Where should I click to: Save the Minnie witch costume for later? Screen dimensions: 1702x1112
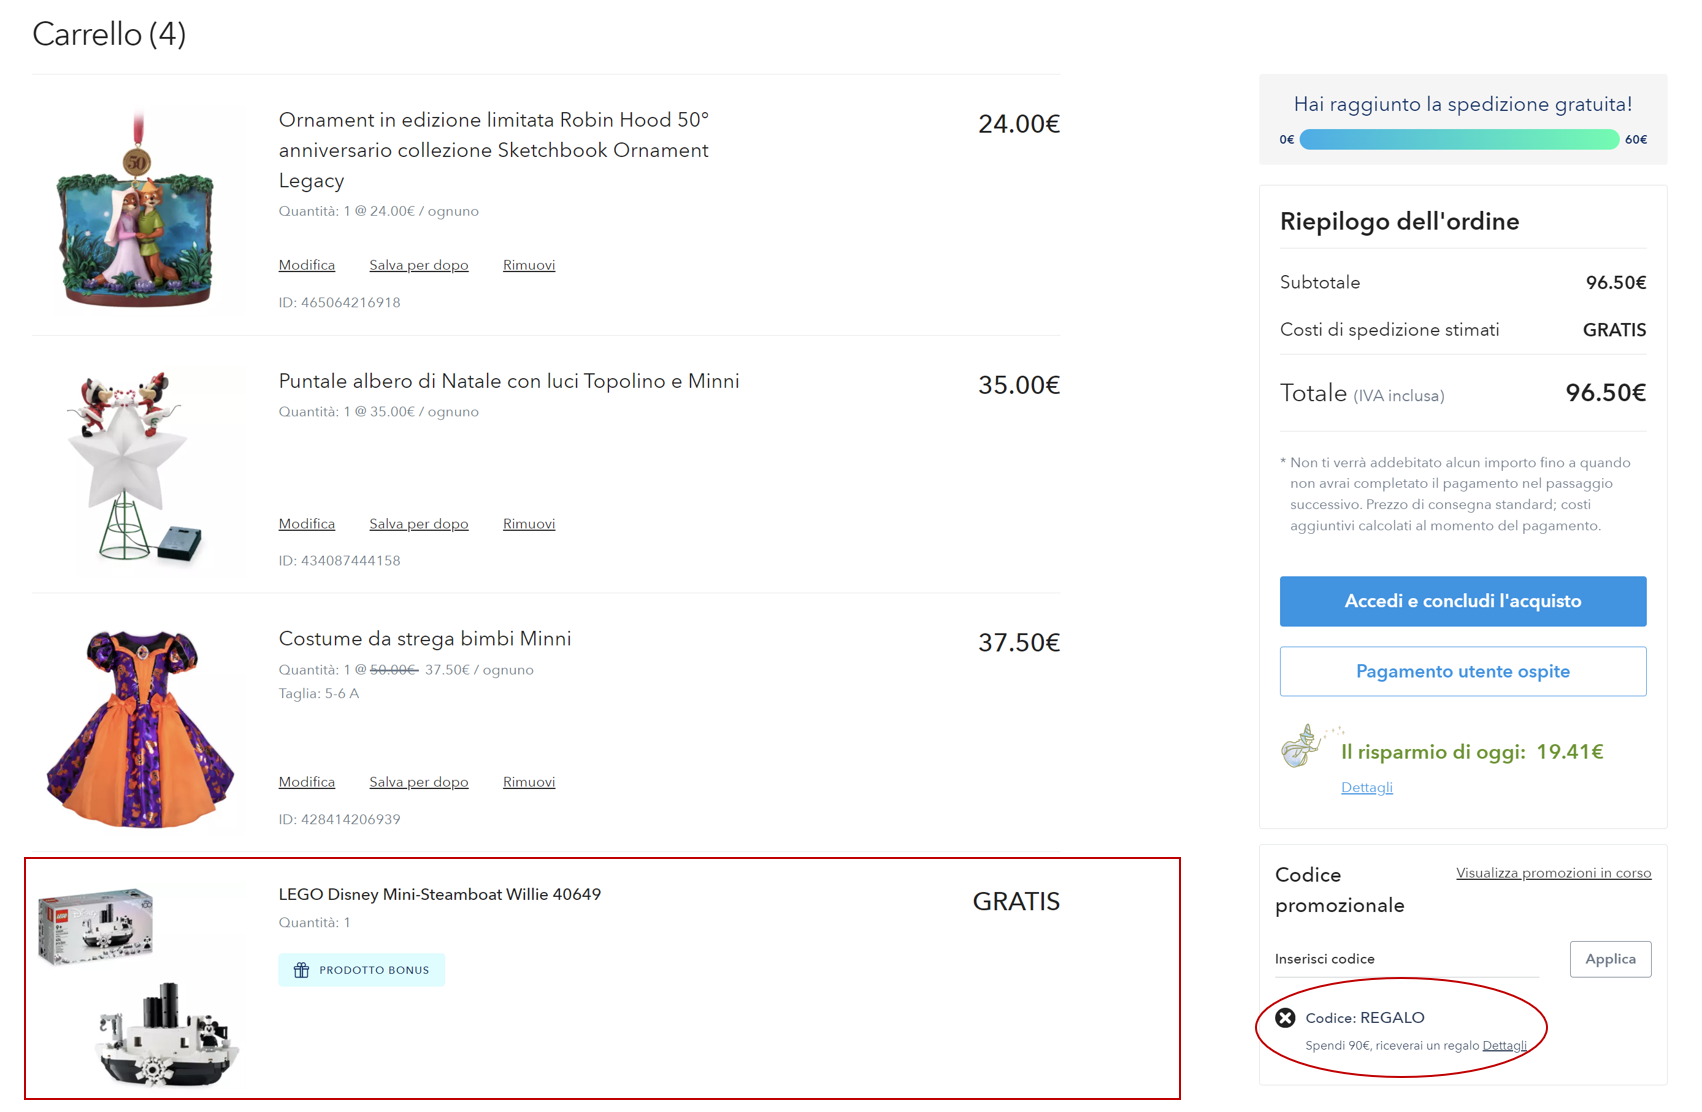[x=418, y=782]
